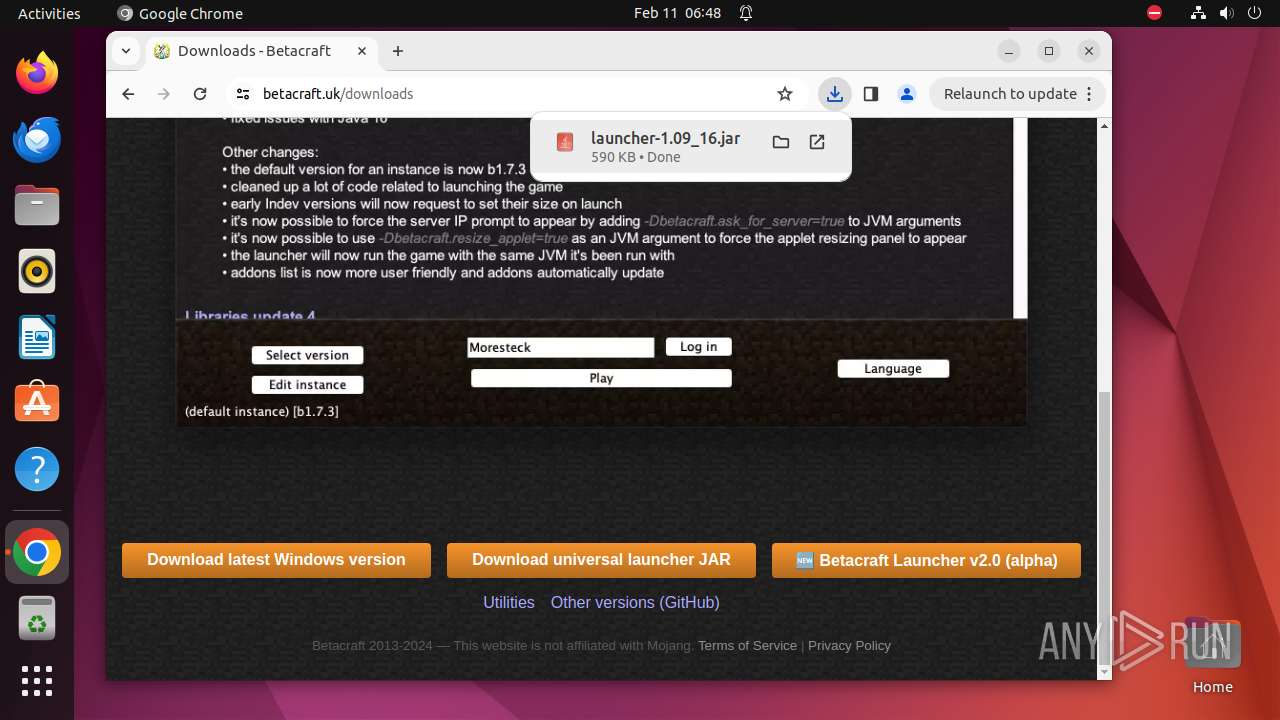The image size is (1280, 720).
Task: Toggle the Chrome downloads bubble
Action: [834, 94]
